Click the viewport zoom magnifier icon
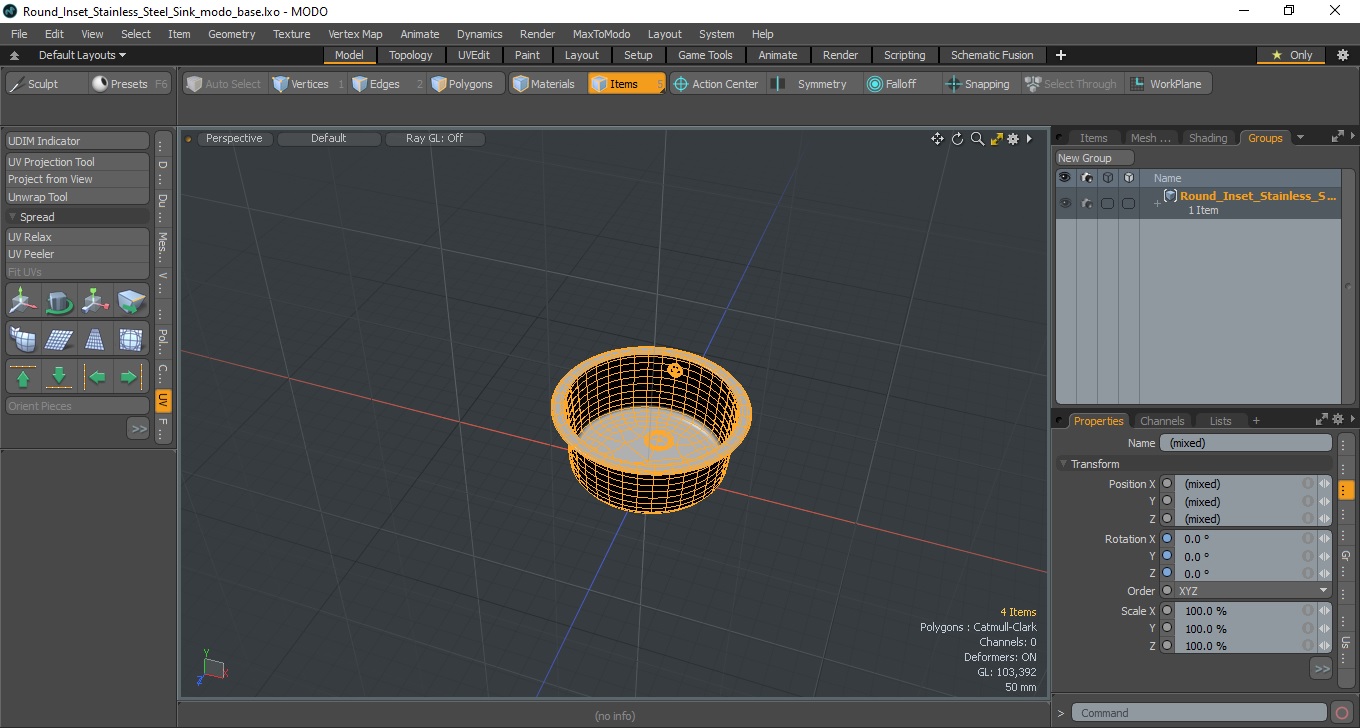1360x728 pixels. [x=977, y=139]
